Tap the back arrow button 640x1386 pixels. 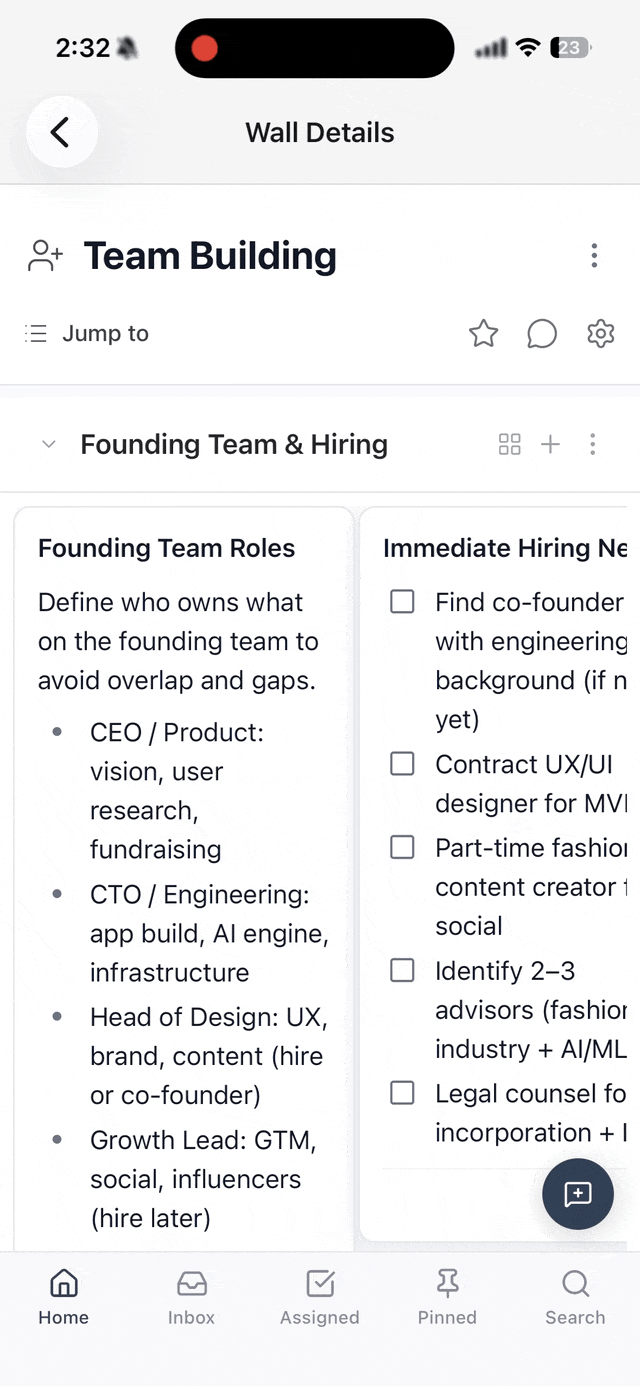[61, 132]
